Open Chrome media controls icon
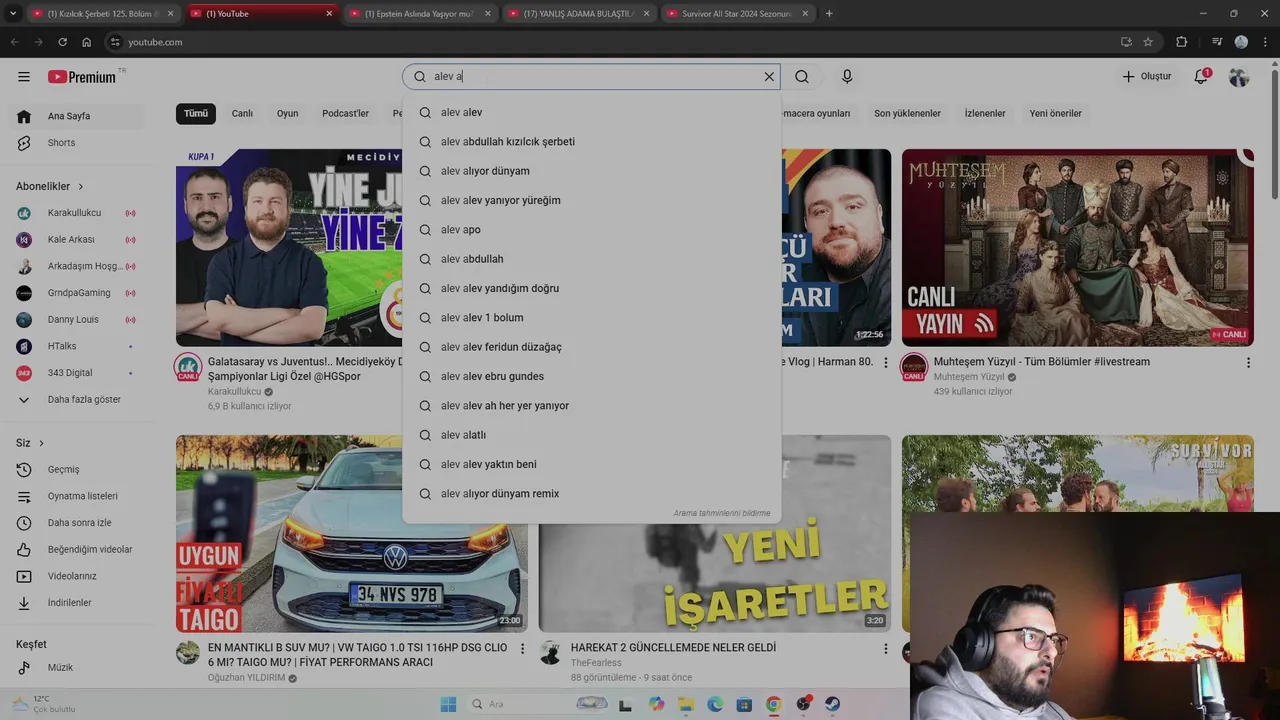Viewport: 1280px width, 720px height. click(1217, 42)
